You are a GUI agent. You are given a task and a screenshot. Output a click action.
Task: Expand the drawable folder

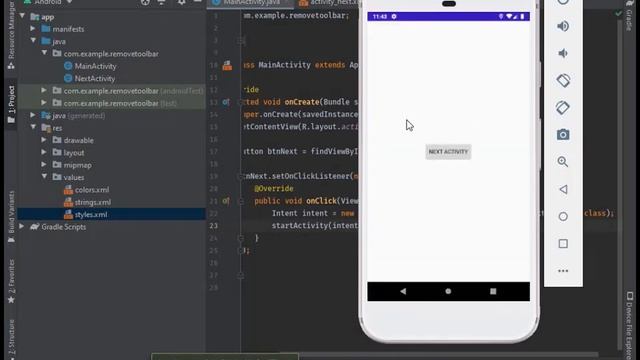[44, 140]
